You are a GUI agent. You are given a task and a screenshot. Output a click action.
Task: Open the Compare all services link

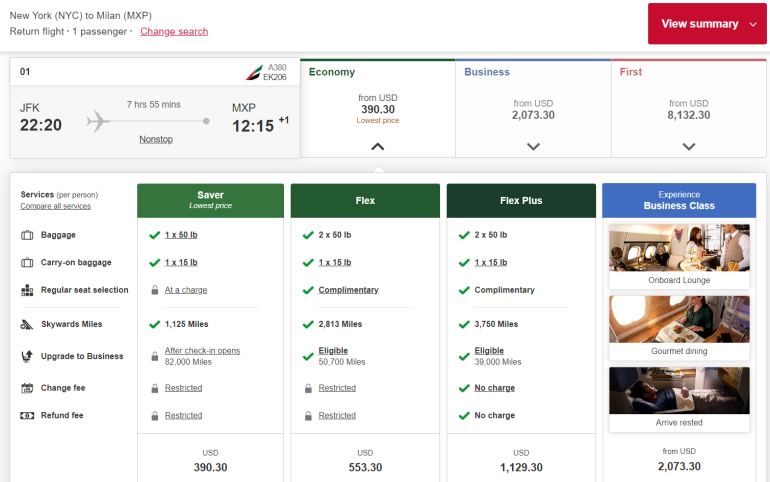coord(55,206)
